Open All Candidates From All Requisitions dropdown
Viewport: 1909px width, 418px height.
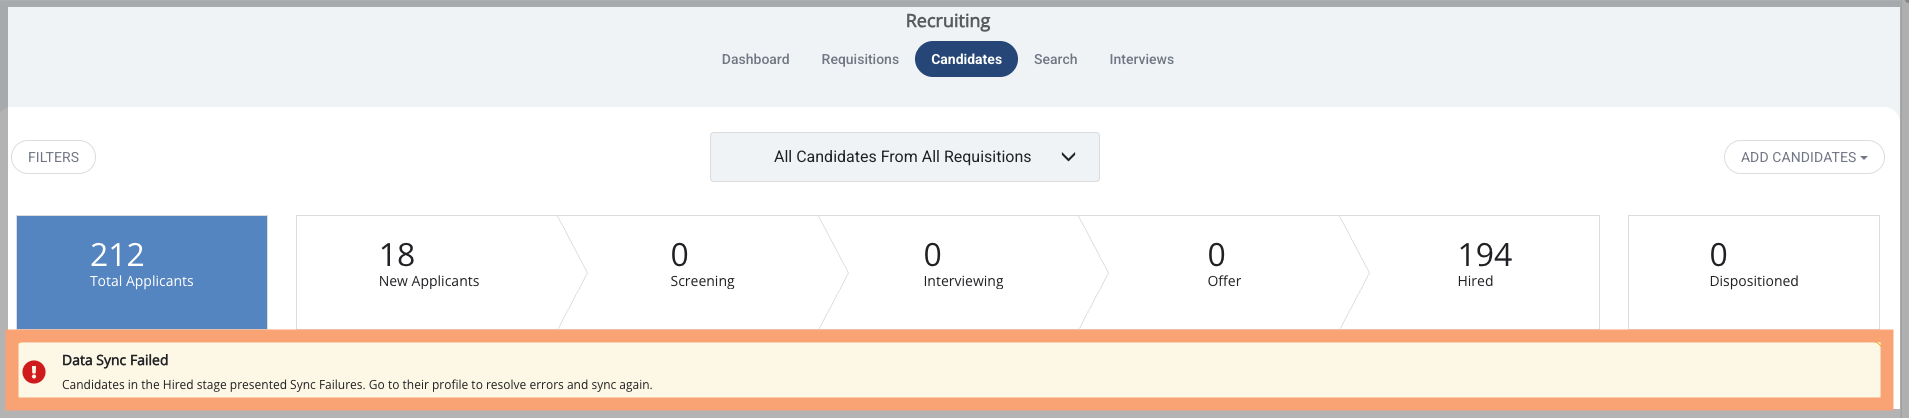click(904, 157)
